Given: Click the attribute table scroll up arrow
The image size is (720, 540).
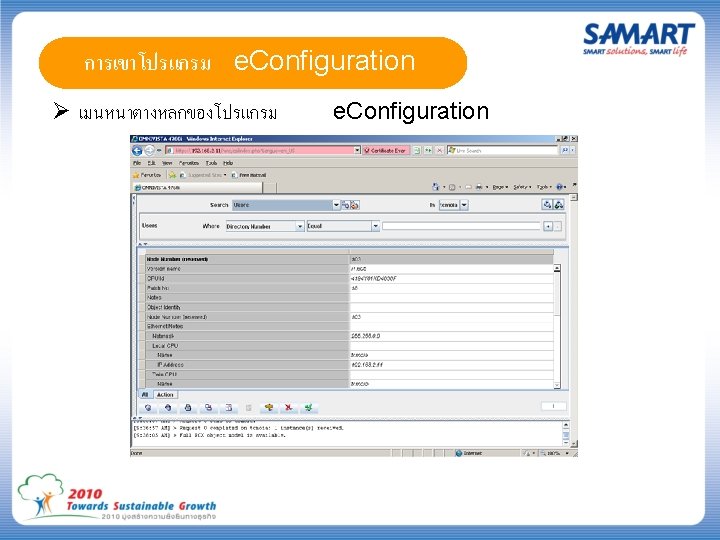Looking at the screenshot, I should 557,268.
